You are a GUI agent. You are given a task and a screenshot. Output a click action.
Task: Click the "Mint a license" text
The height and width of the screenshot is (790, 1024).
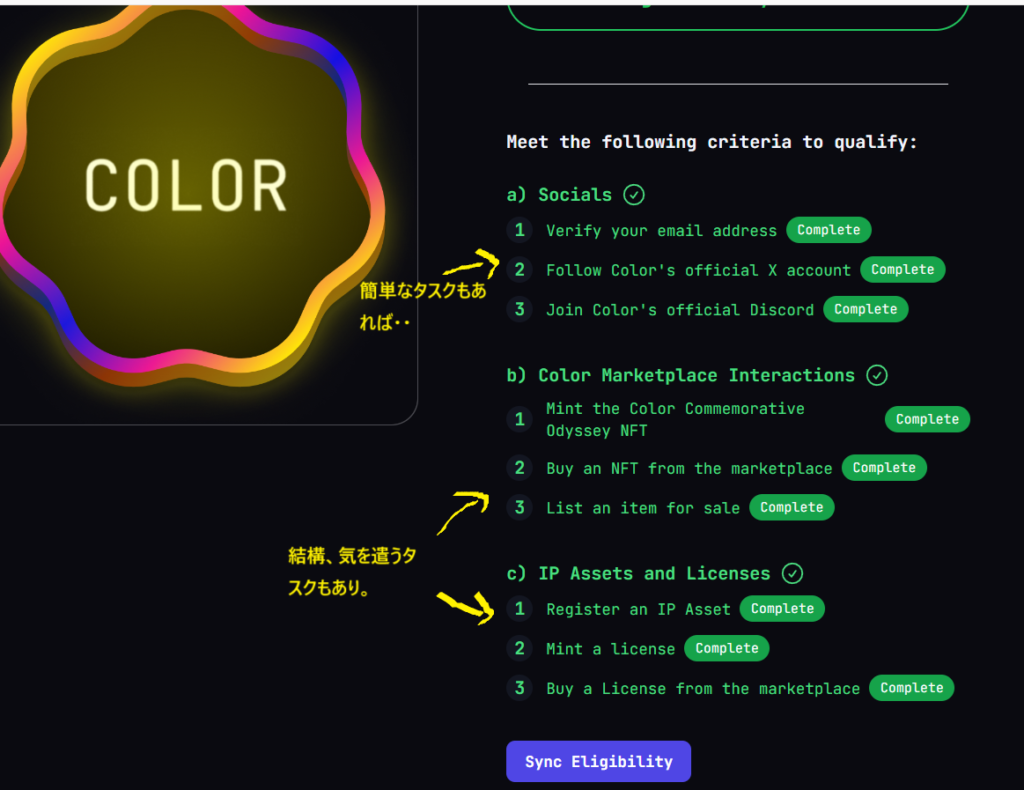611,649
